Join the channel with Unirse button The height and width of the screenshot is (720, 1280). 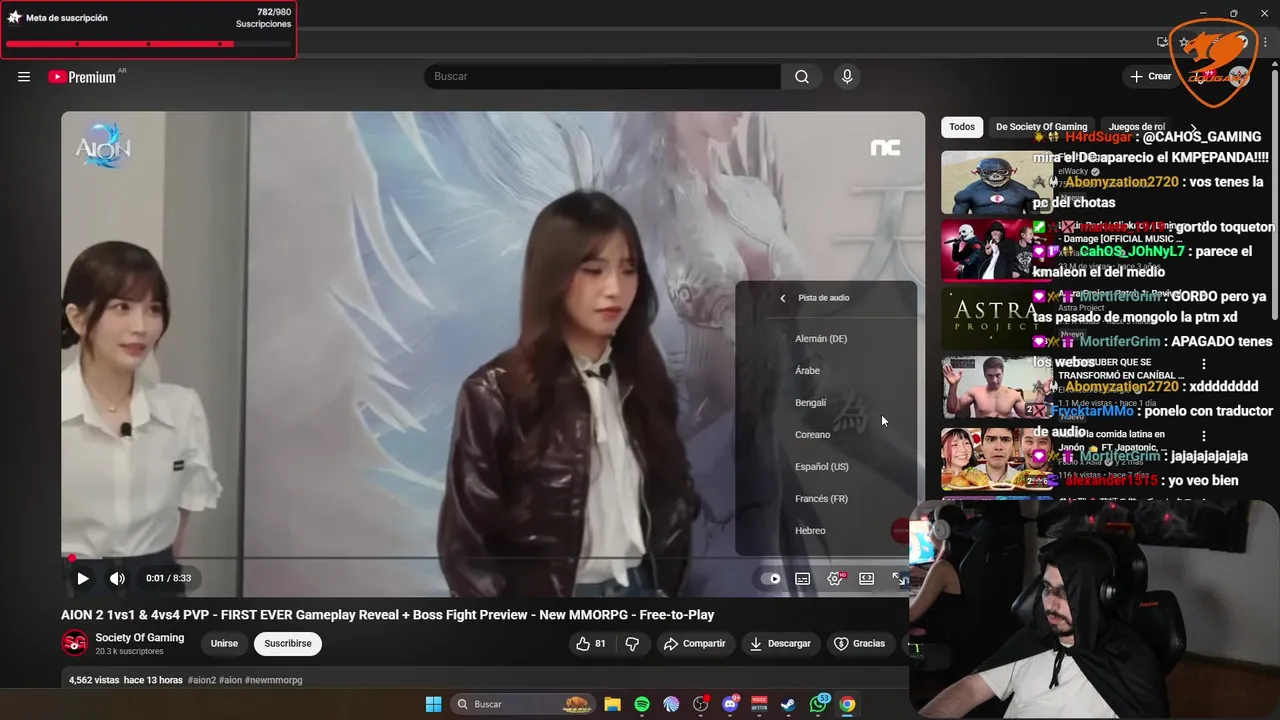click(224, 644)
